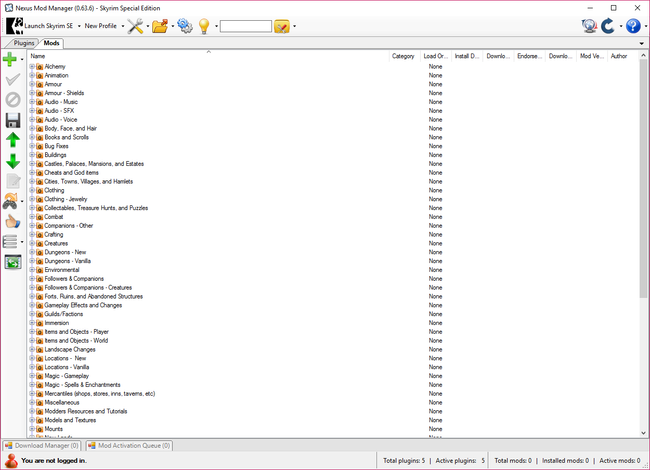Screen dimensions: 650x470
Task: Open the New Profile dropdown
Action: [x=103, y=26]
